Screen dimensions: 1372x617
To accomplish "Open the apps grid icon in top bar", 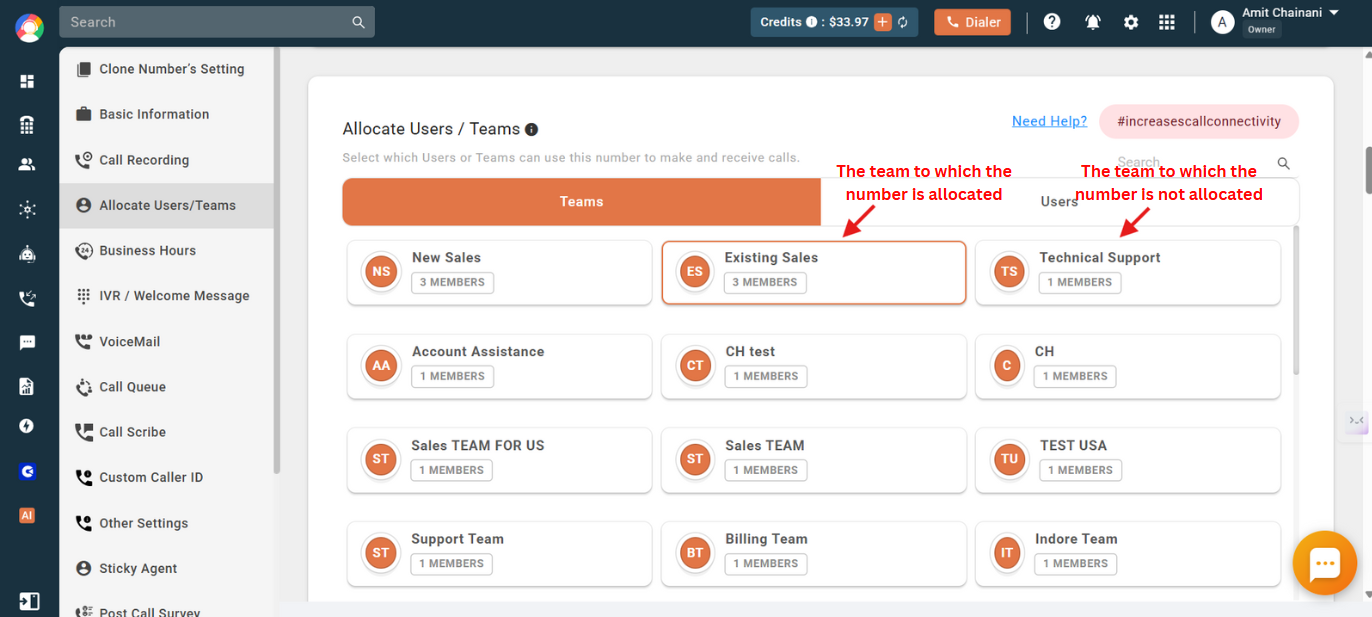I will coord(1166,22).
